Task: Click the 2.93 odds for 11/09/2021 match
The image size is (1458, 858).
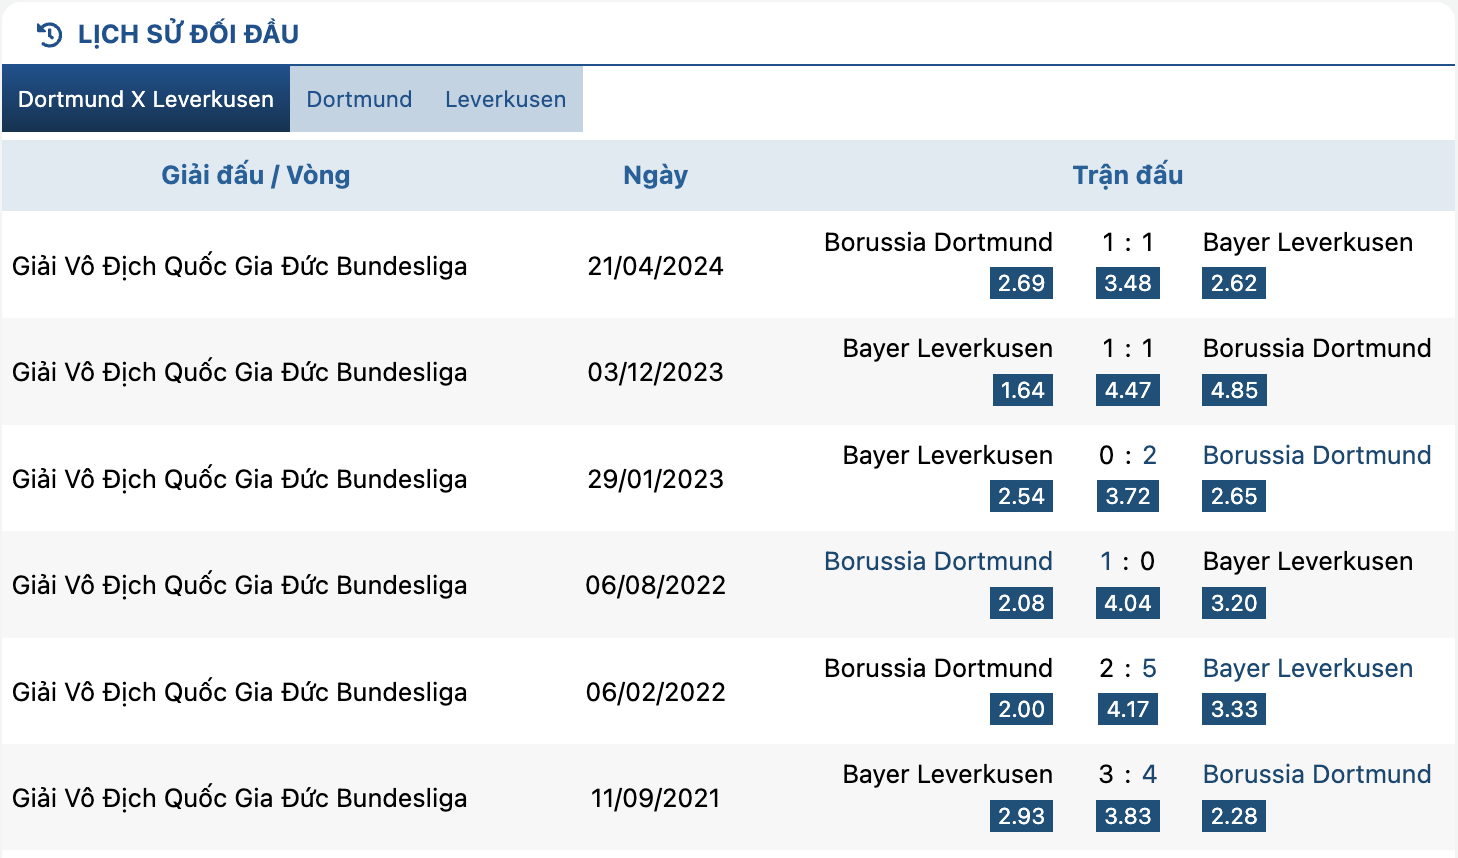Action: (1021, 816)
